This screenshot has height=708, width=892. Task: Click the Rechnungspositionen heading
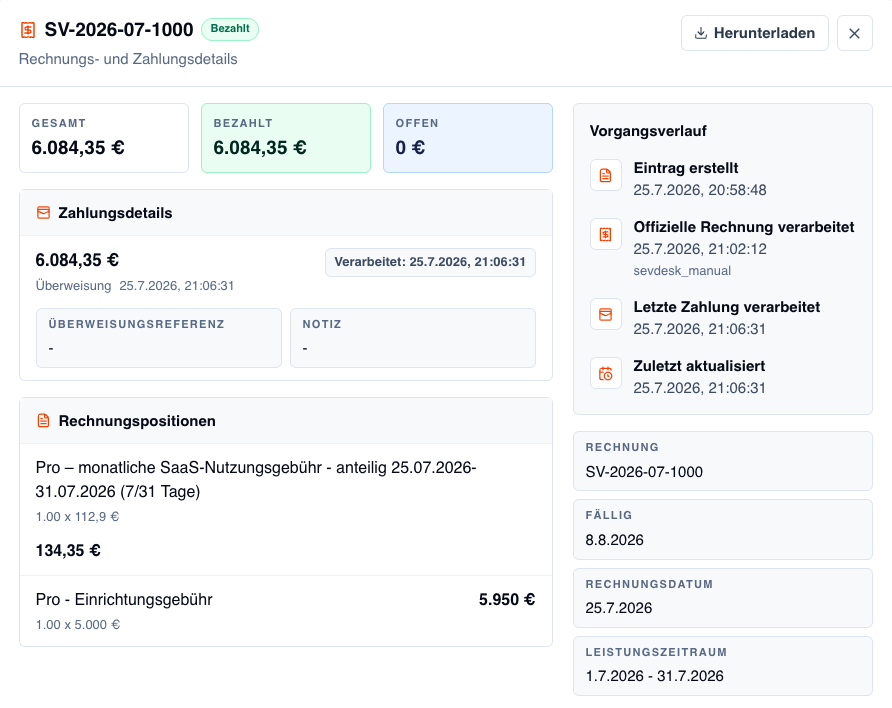(x=137, y=421)
